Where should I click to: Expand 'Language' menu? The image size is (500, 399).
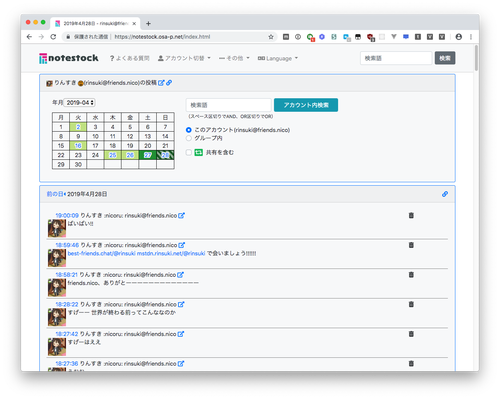pos(278,58)
